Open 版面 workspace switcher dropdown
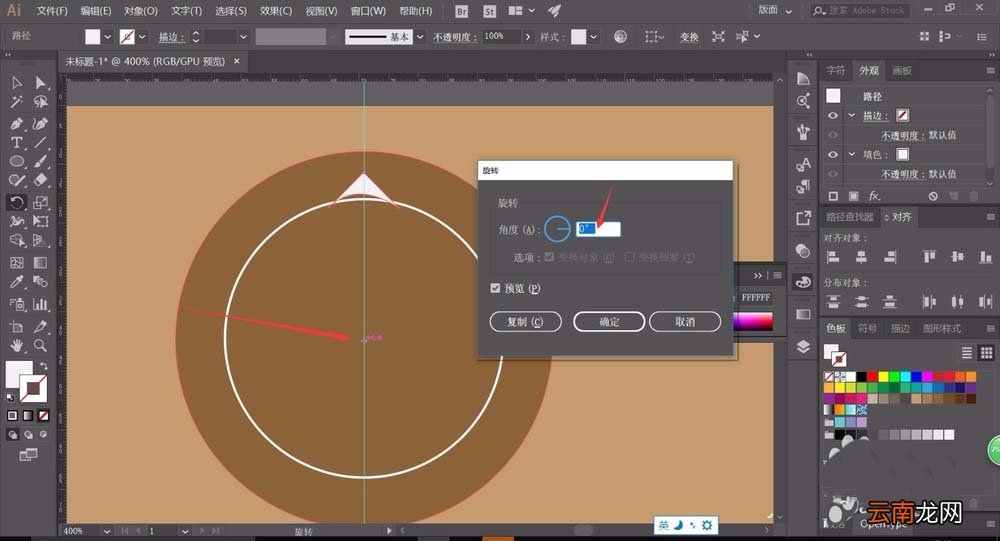 [774, 10]
